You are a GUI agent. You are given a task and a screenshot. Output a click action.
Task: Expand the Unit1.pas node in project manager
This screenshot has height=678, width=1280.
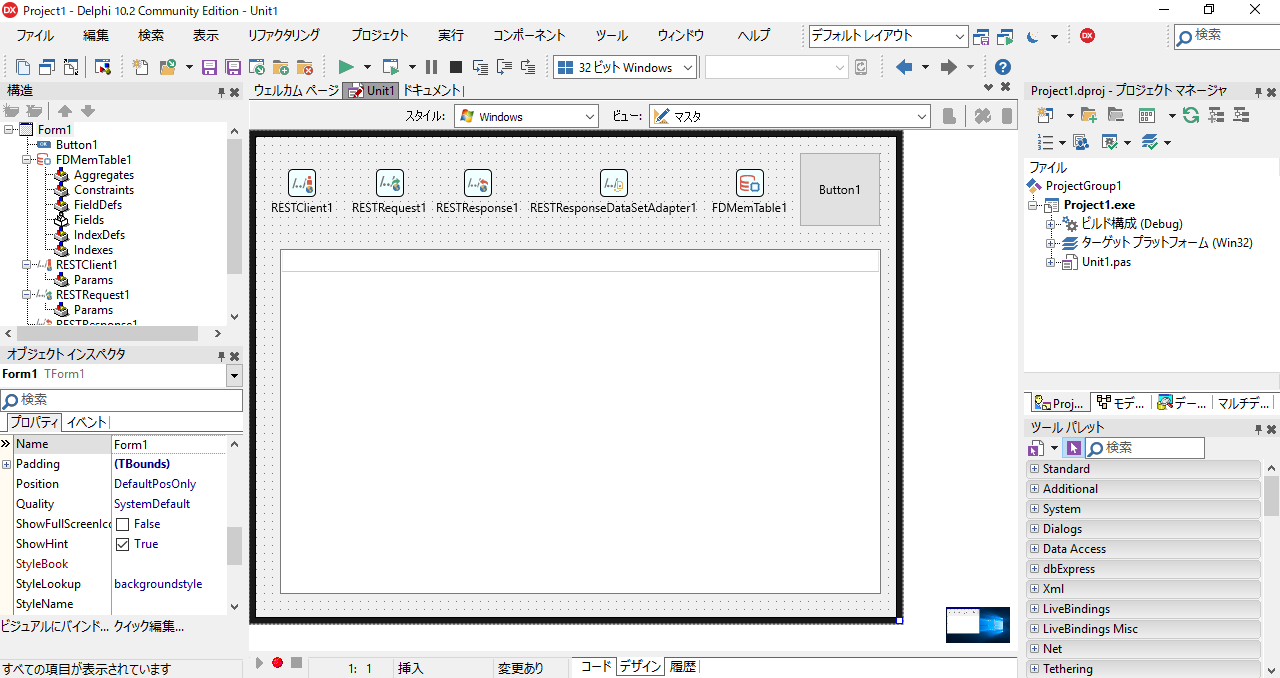click(x=1049, y=262)
